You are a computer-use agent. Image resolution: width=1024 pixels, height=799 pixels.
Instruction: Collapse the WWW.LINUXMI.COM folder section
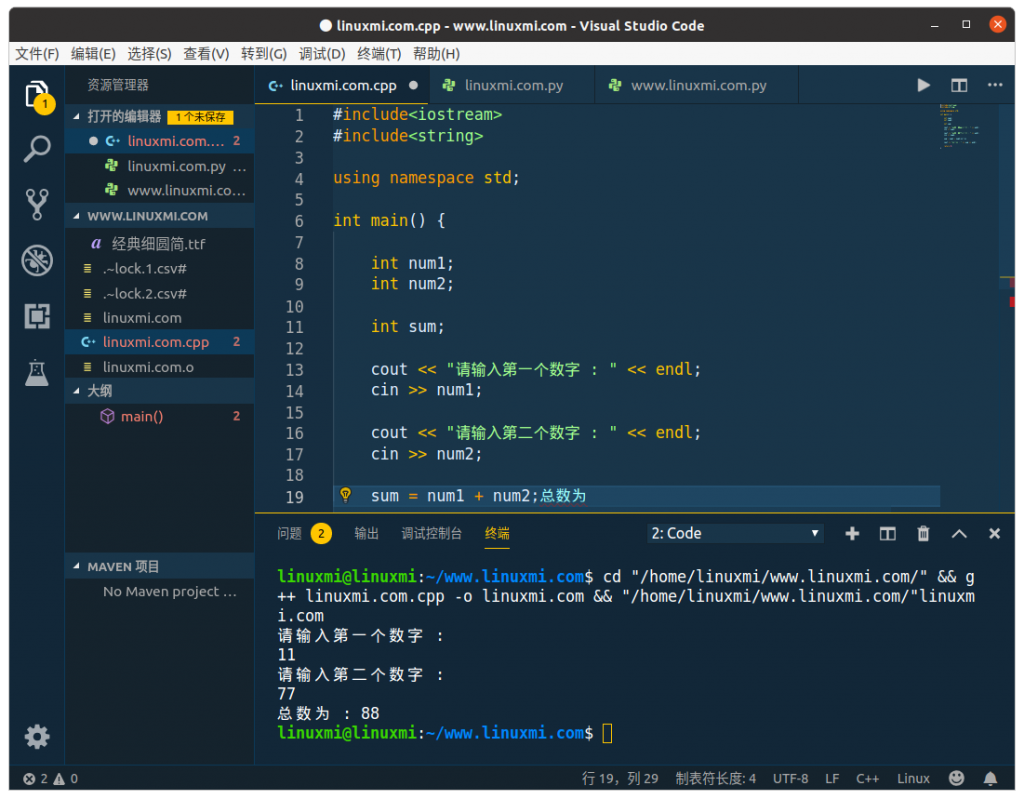click(76, 216)
